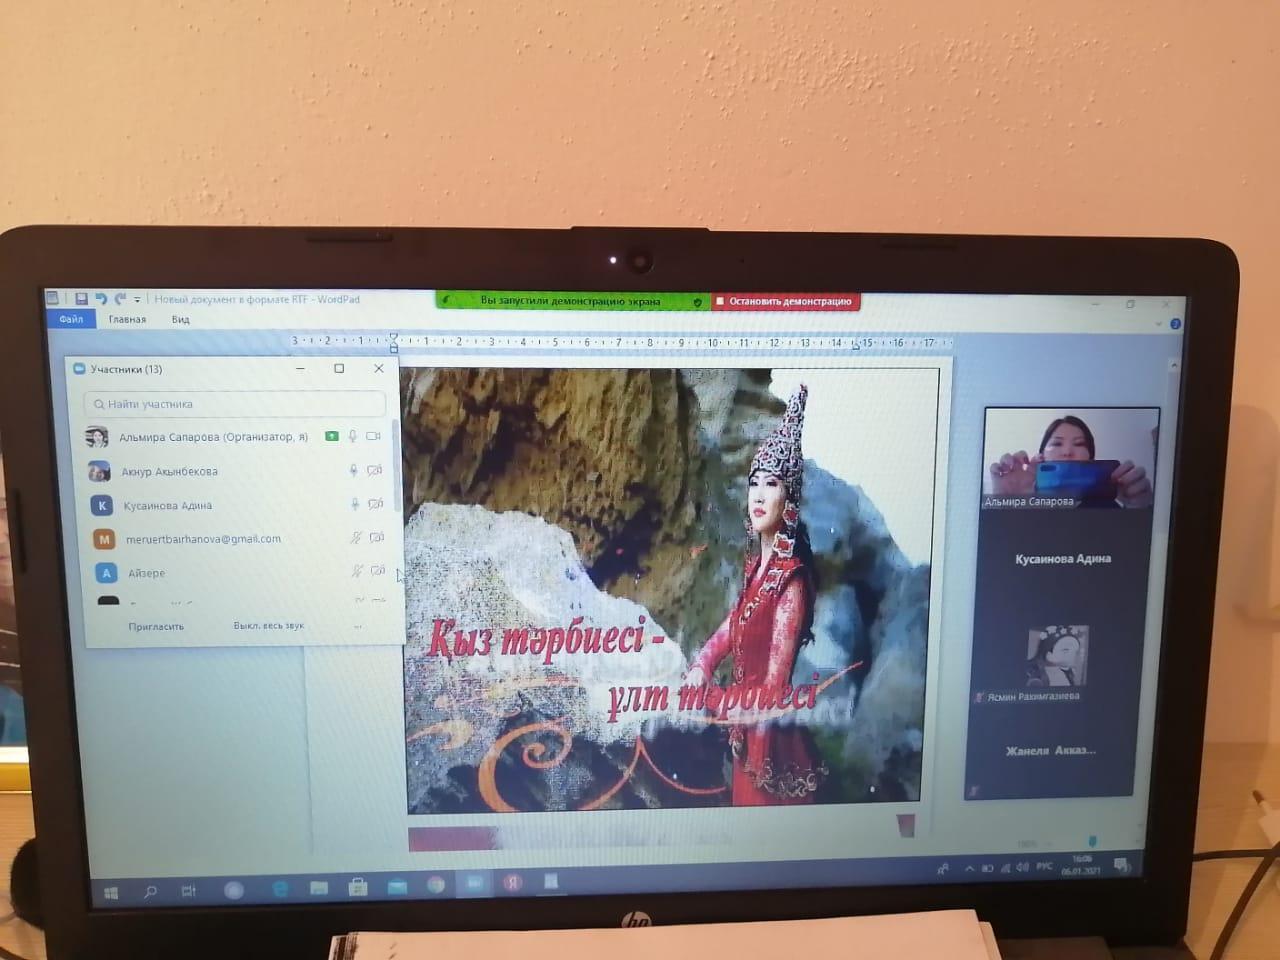
Task: Click the Кыз тәрбиесі image in document
Action: (x=670, y=588)
